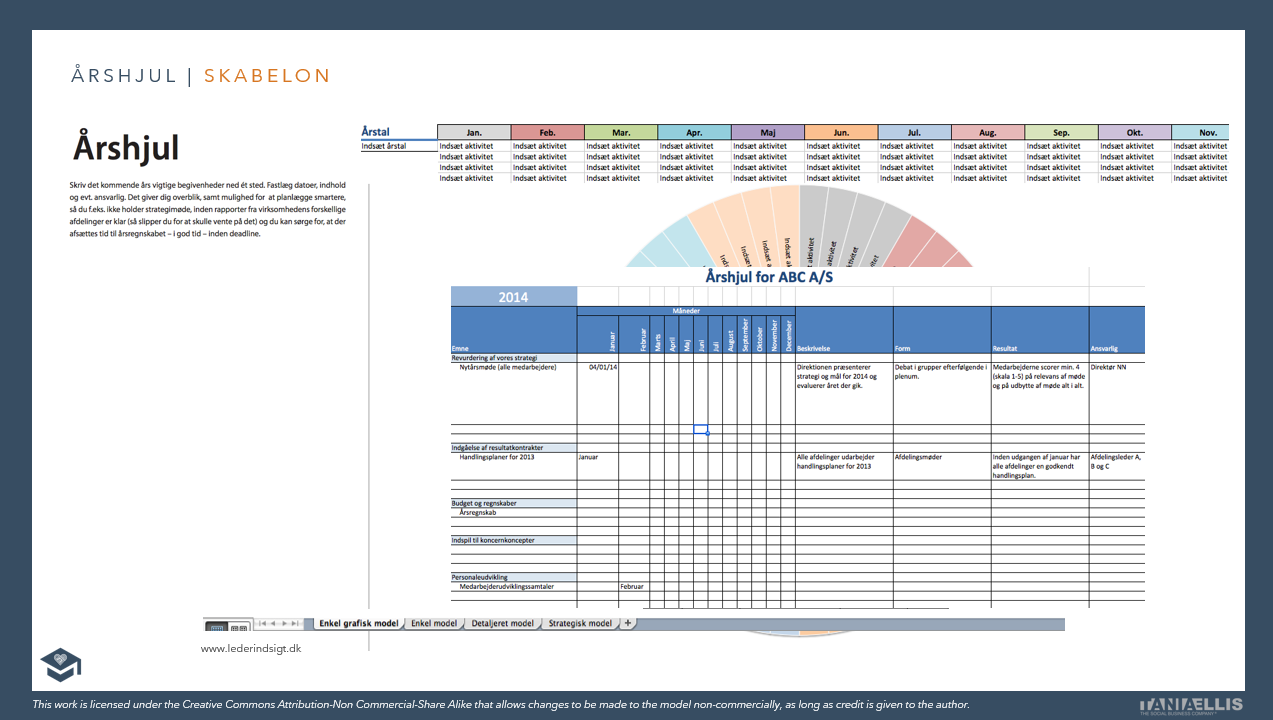The height and width of the screenshot is (720, 1273).
Task: Select the Årsregnskab cell
Action: coord(514,512)
